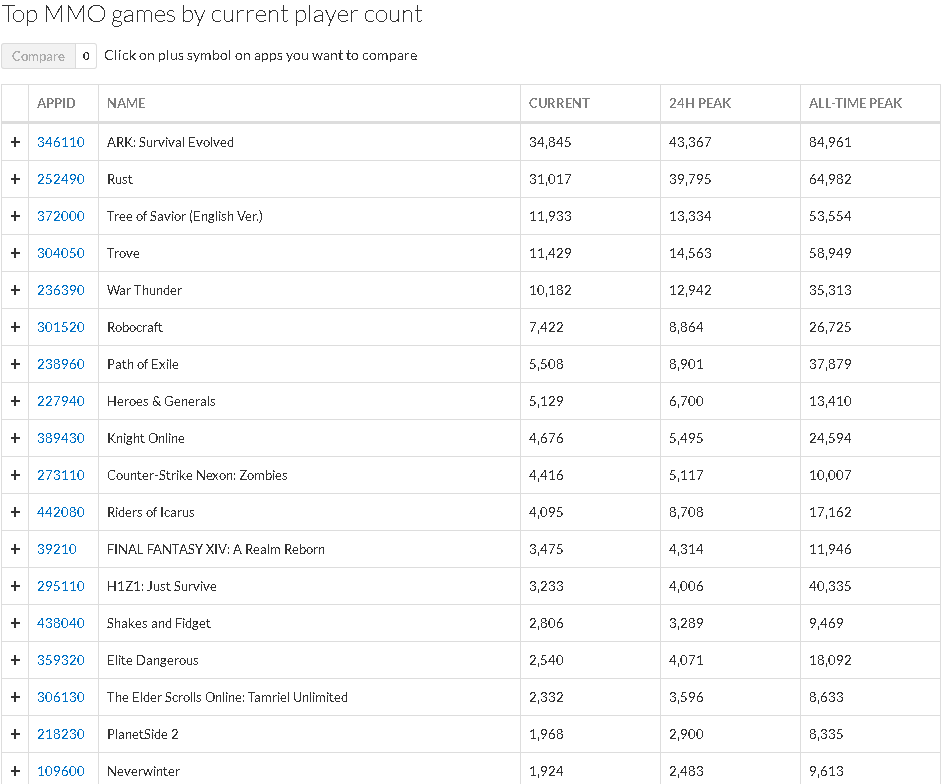The height and width of the screenshot is (784, 944).
Task: Click the APPID column header
Action: pos(56,103)
